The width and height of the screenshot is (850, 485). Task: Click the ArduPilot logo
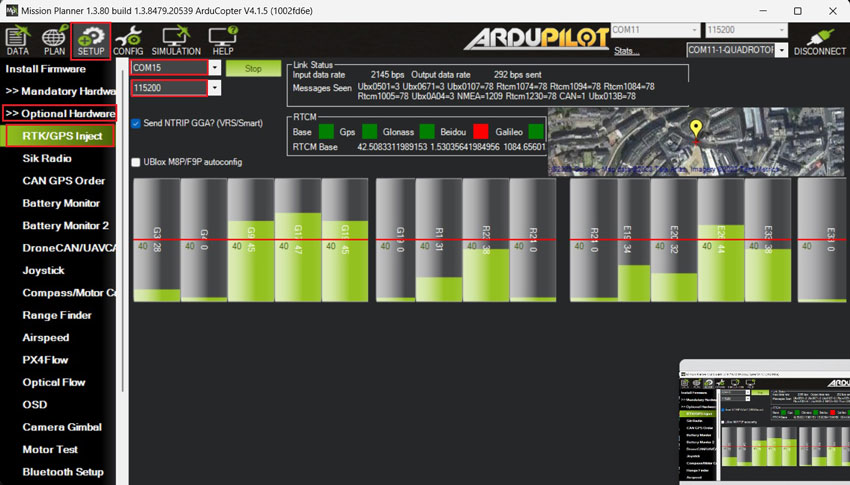tap(537, 38)
